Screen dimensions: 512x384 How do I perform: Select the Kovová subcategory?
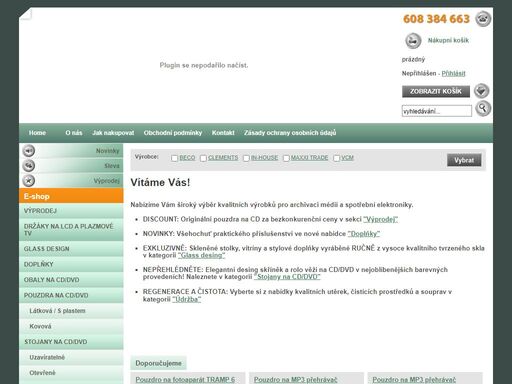click(x=71, y=326)
